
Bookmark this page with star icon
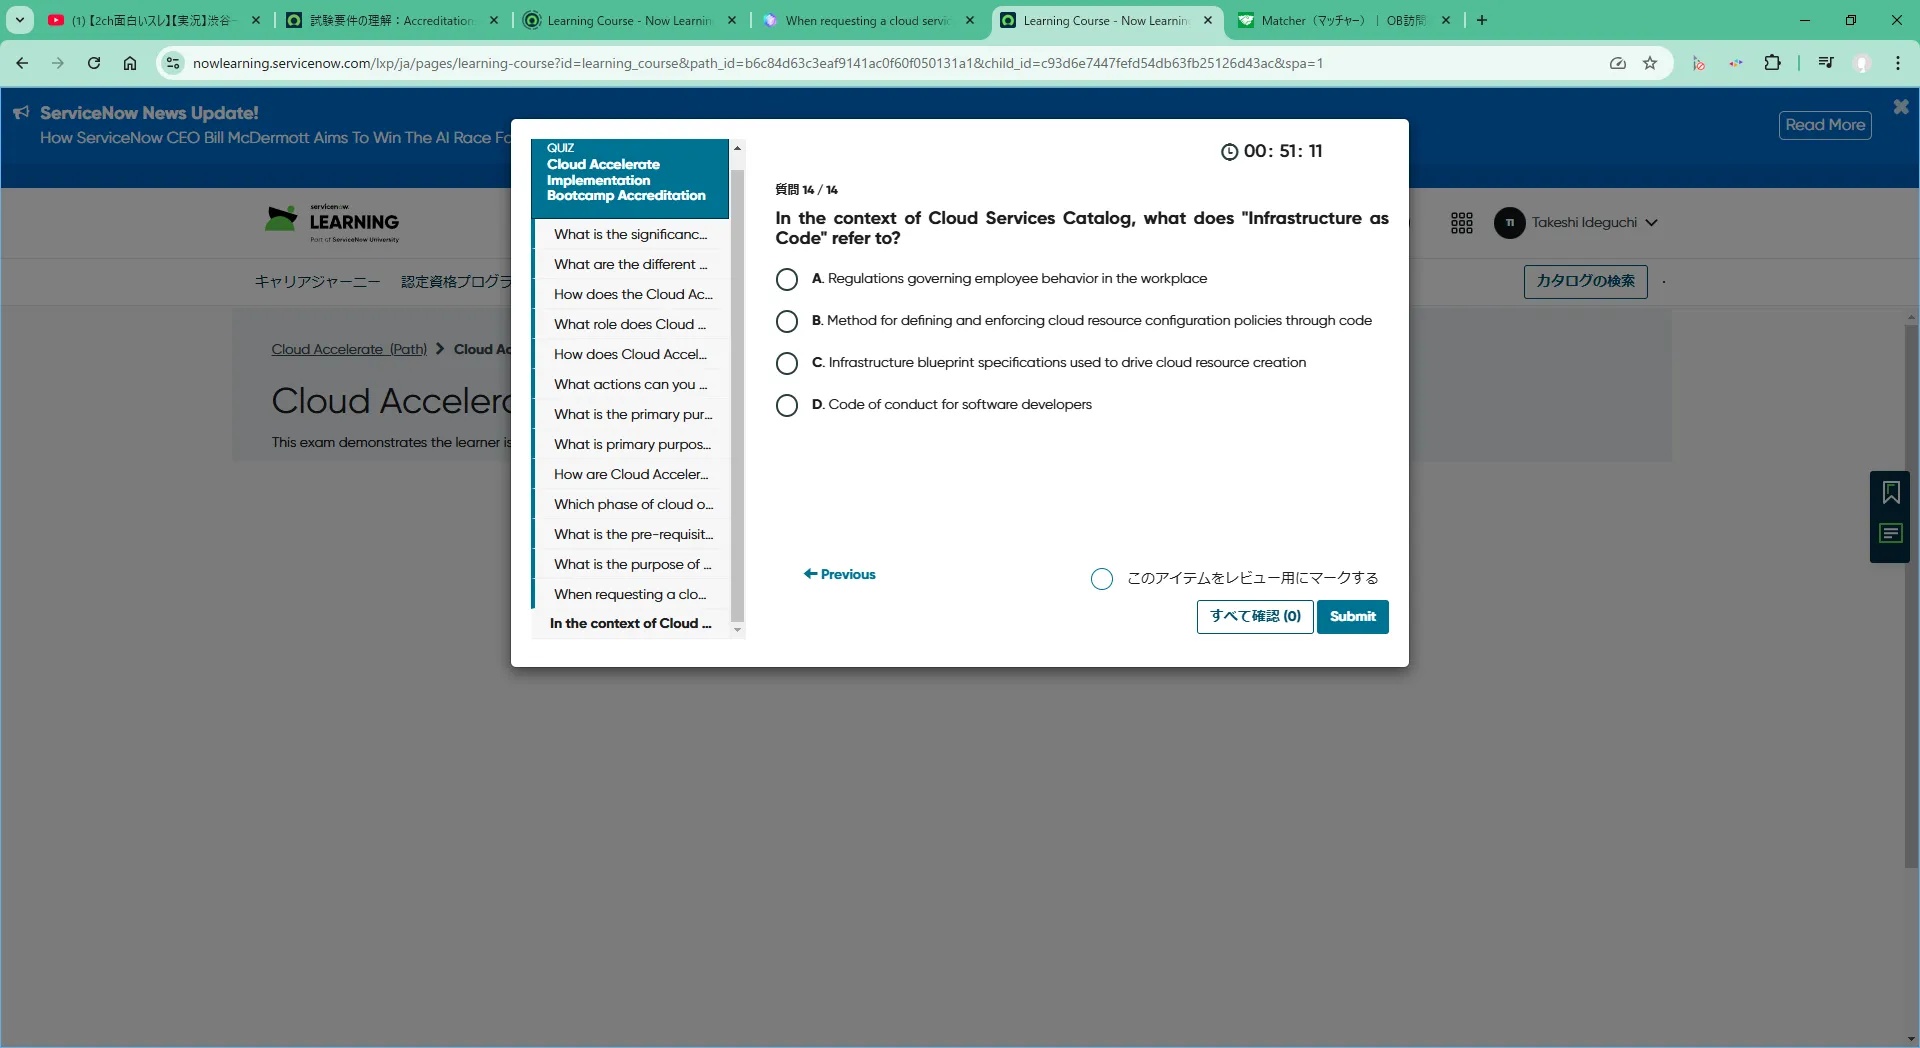point(1650,63)
